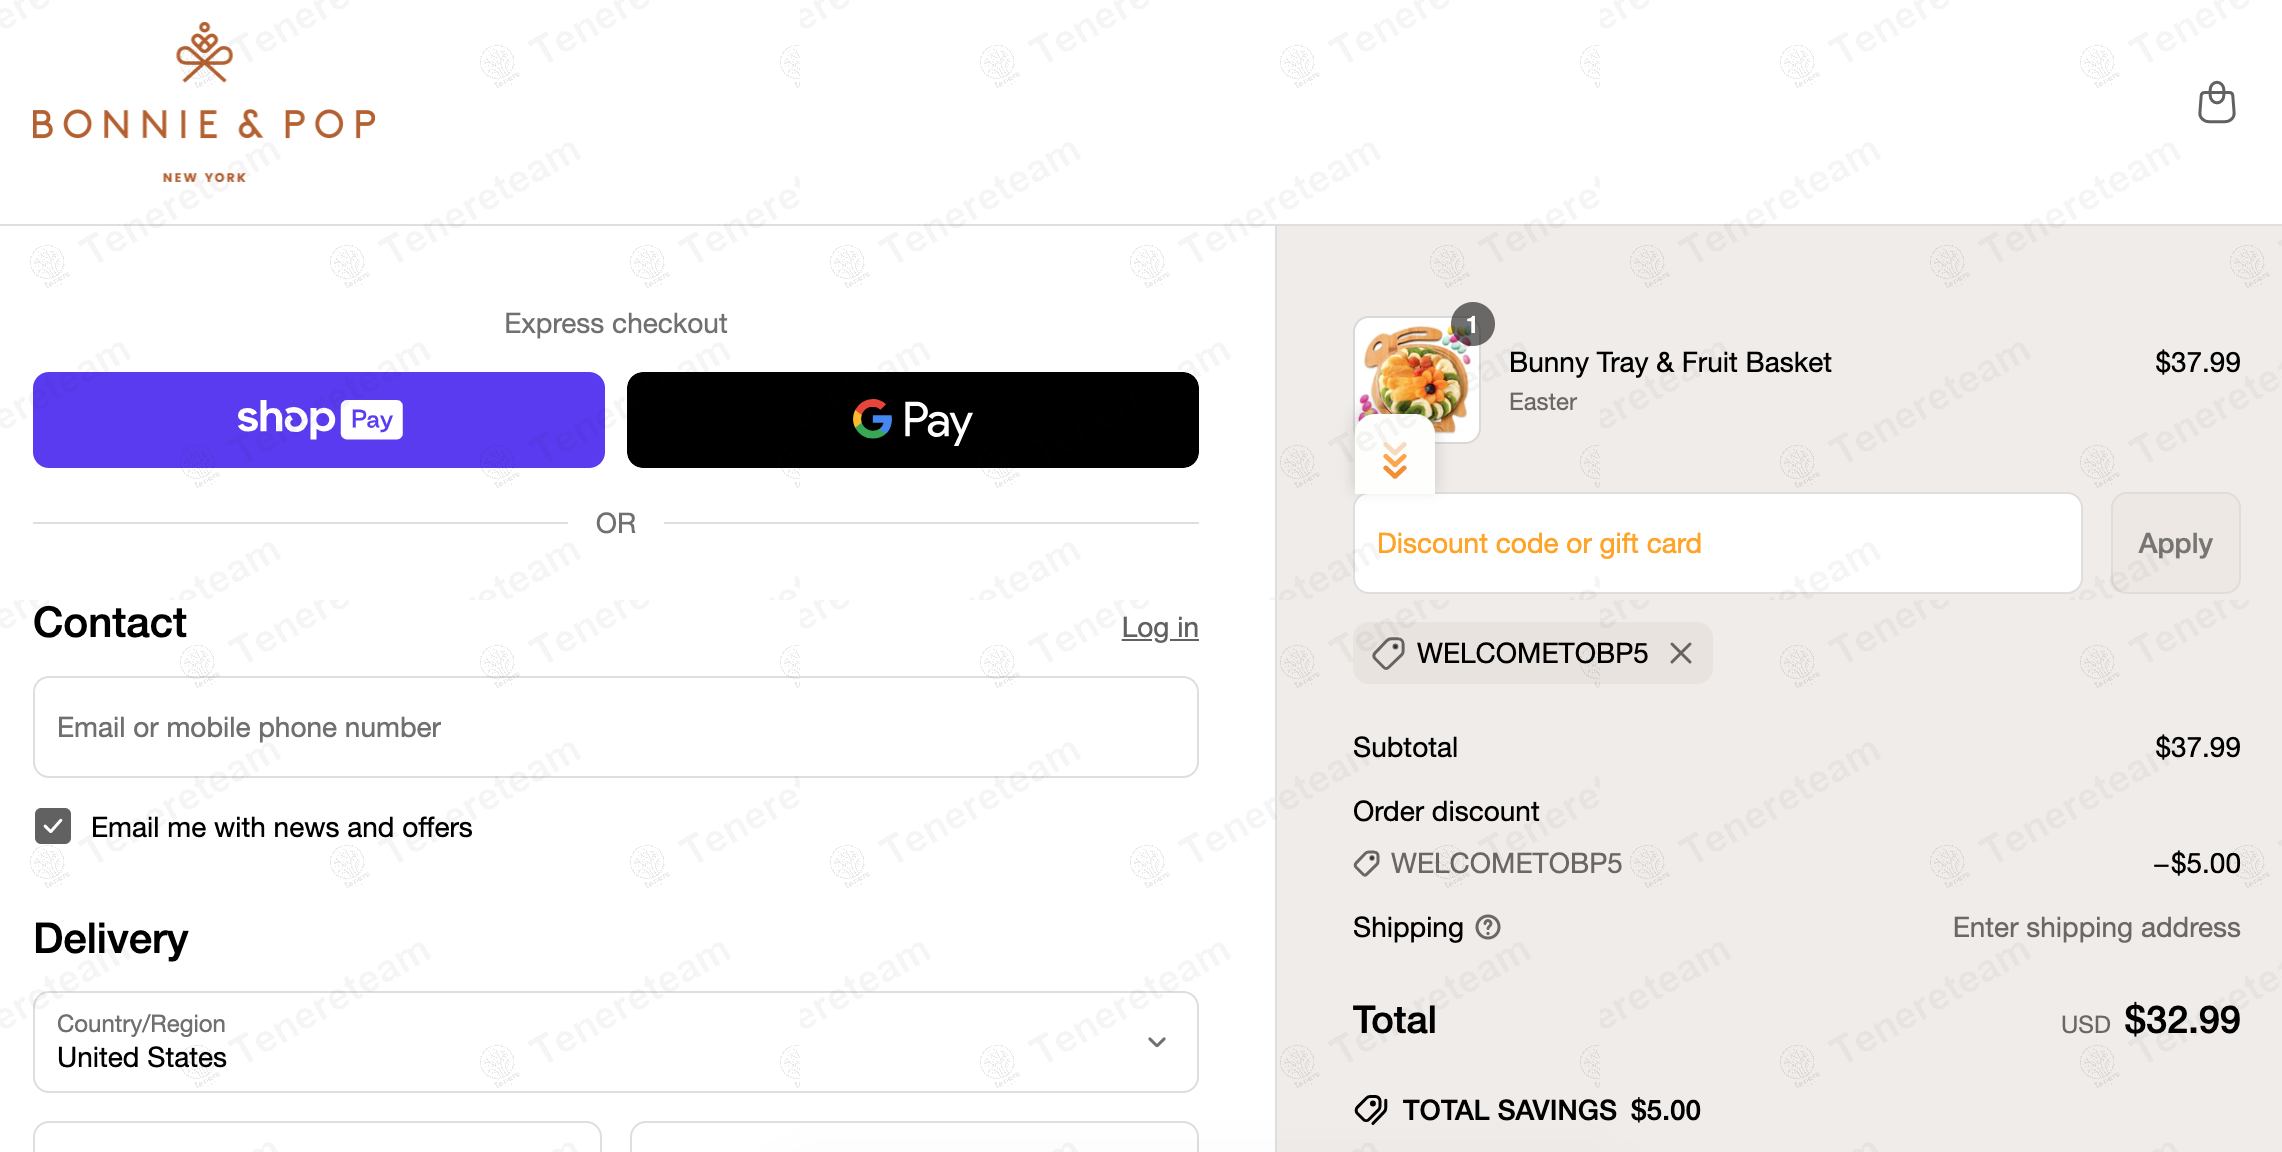Click the double chevron scroll-down icon
The height and width of the screenshot is (1152, 2282).
1394,462
